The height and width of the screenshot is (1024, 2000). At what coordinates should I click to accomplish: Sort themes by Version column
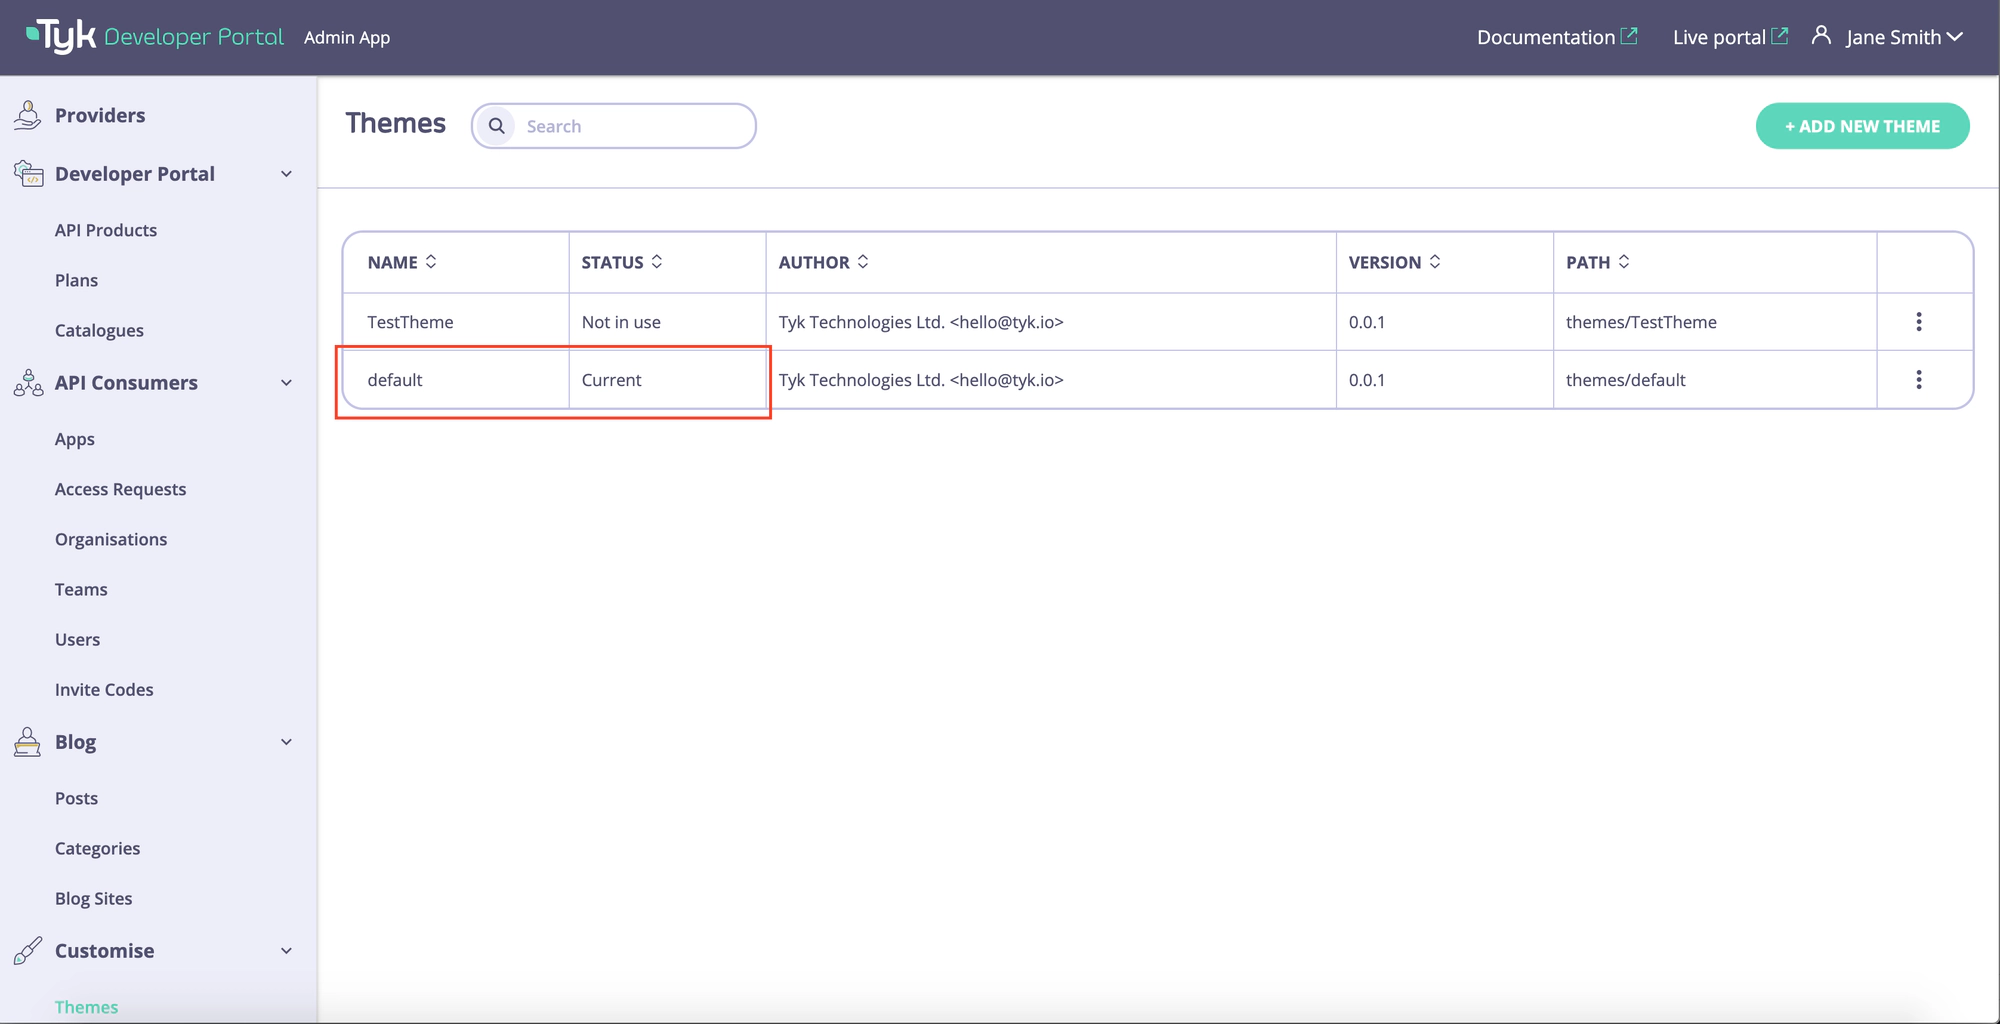pyautogui.click(x=1435, y=262)
